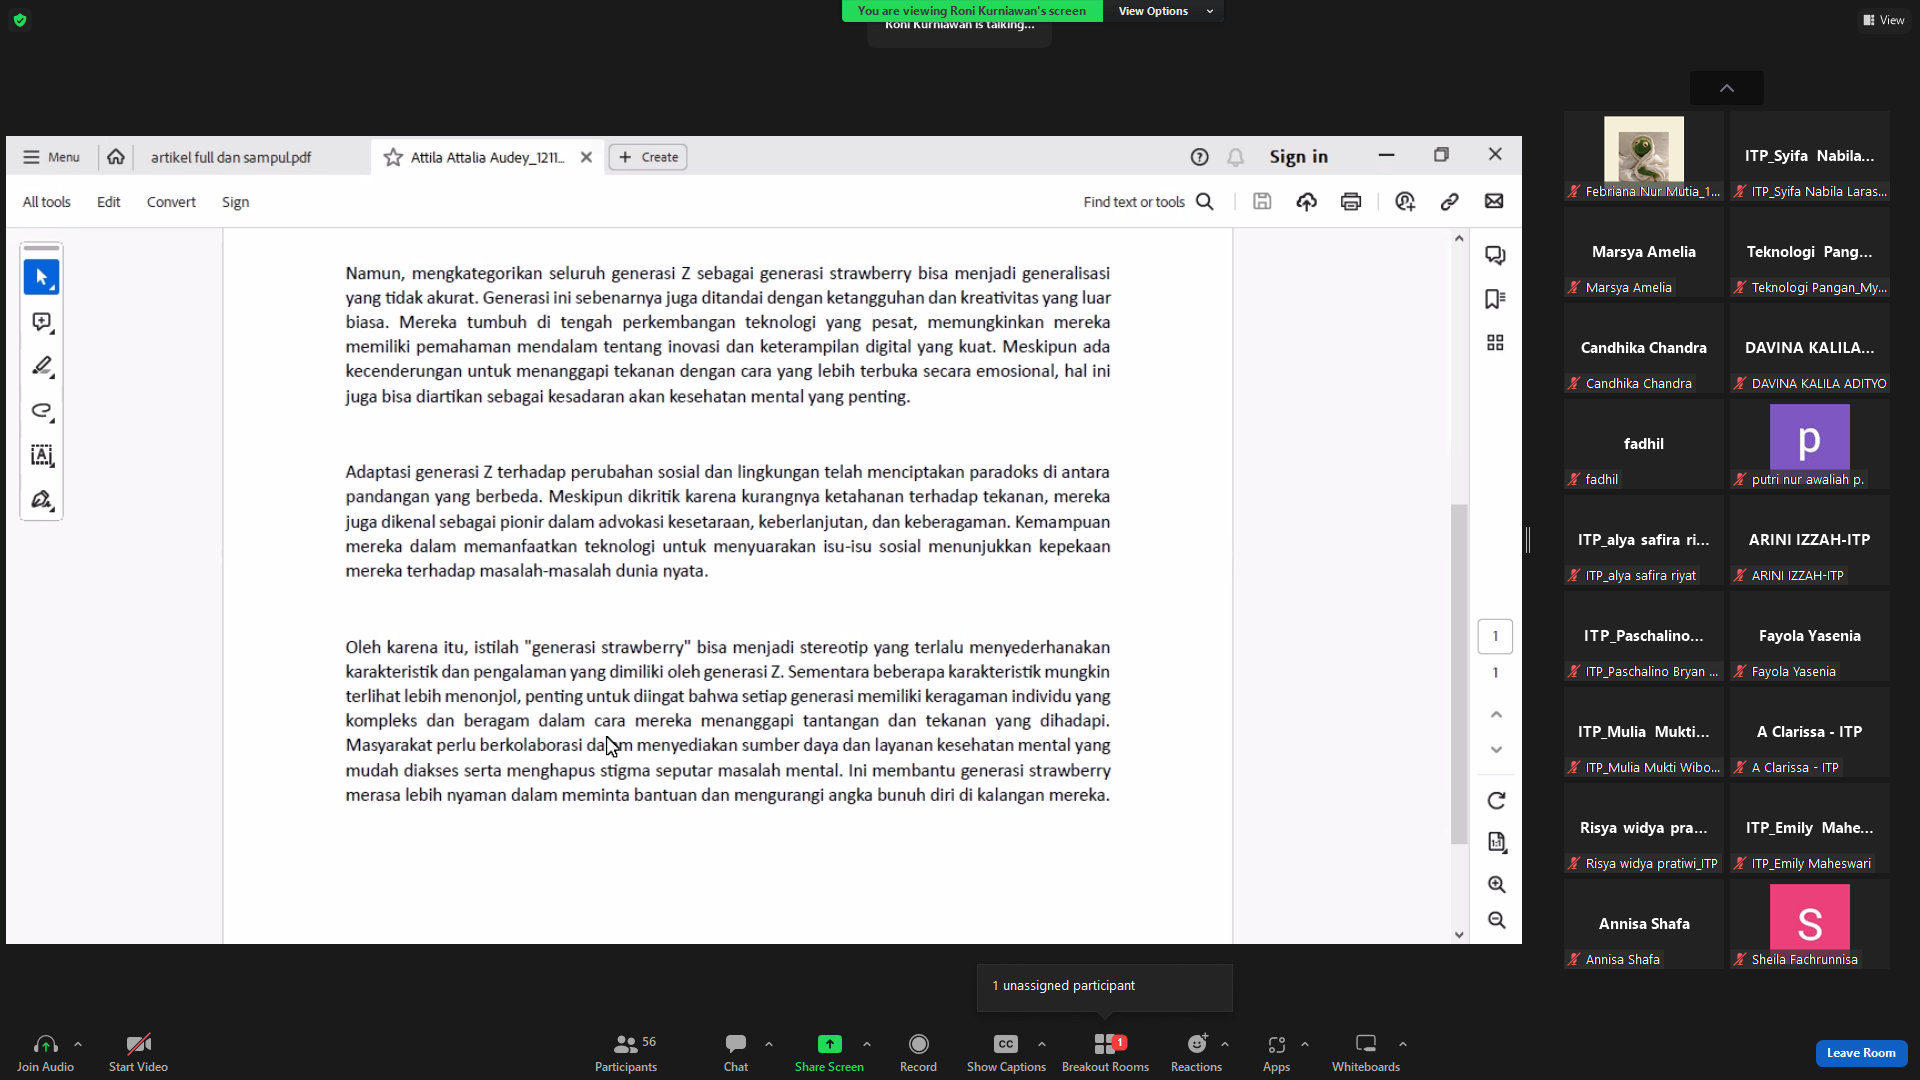Go to next page arrow

click(x=1496, y=750)
